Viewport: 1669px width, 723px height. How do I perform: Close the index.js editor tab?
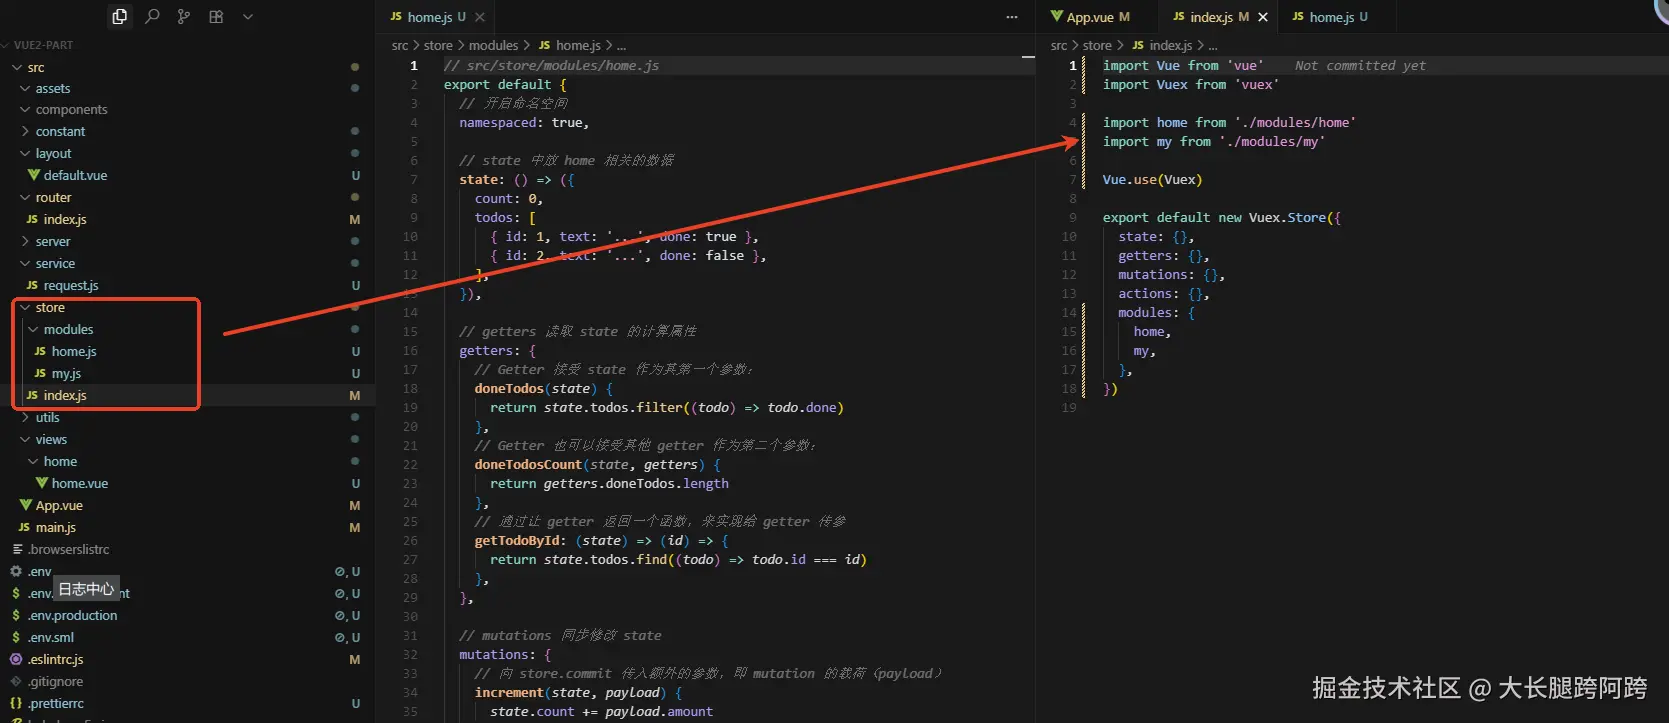[1263, 17]
